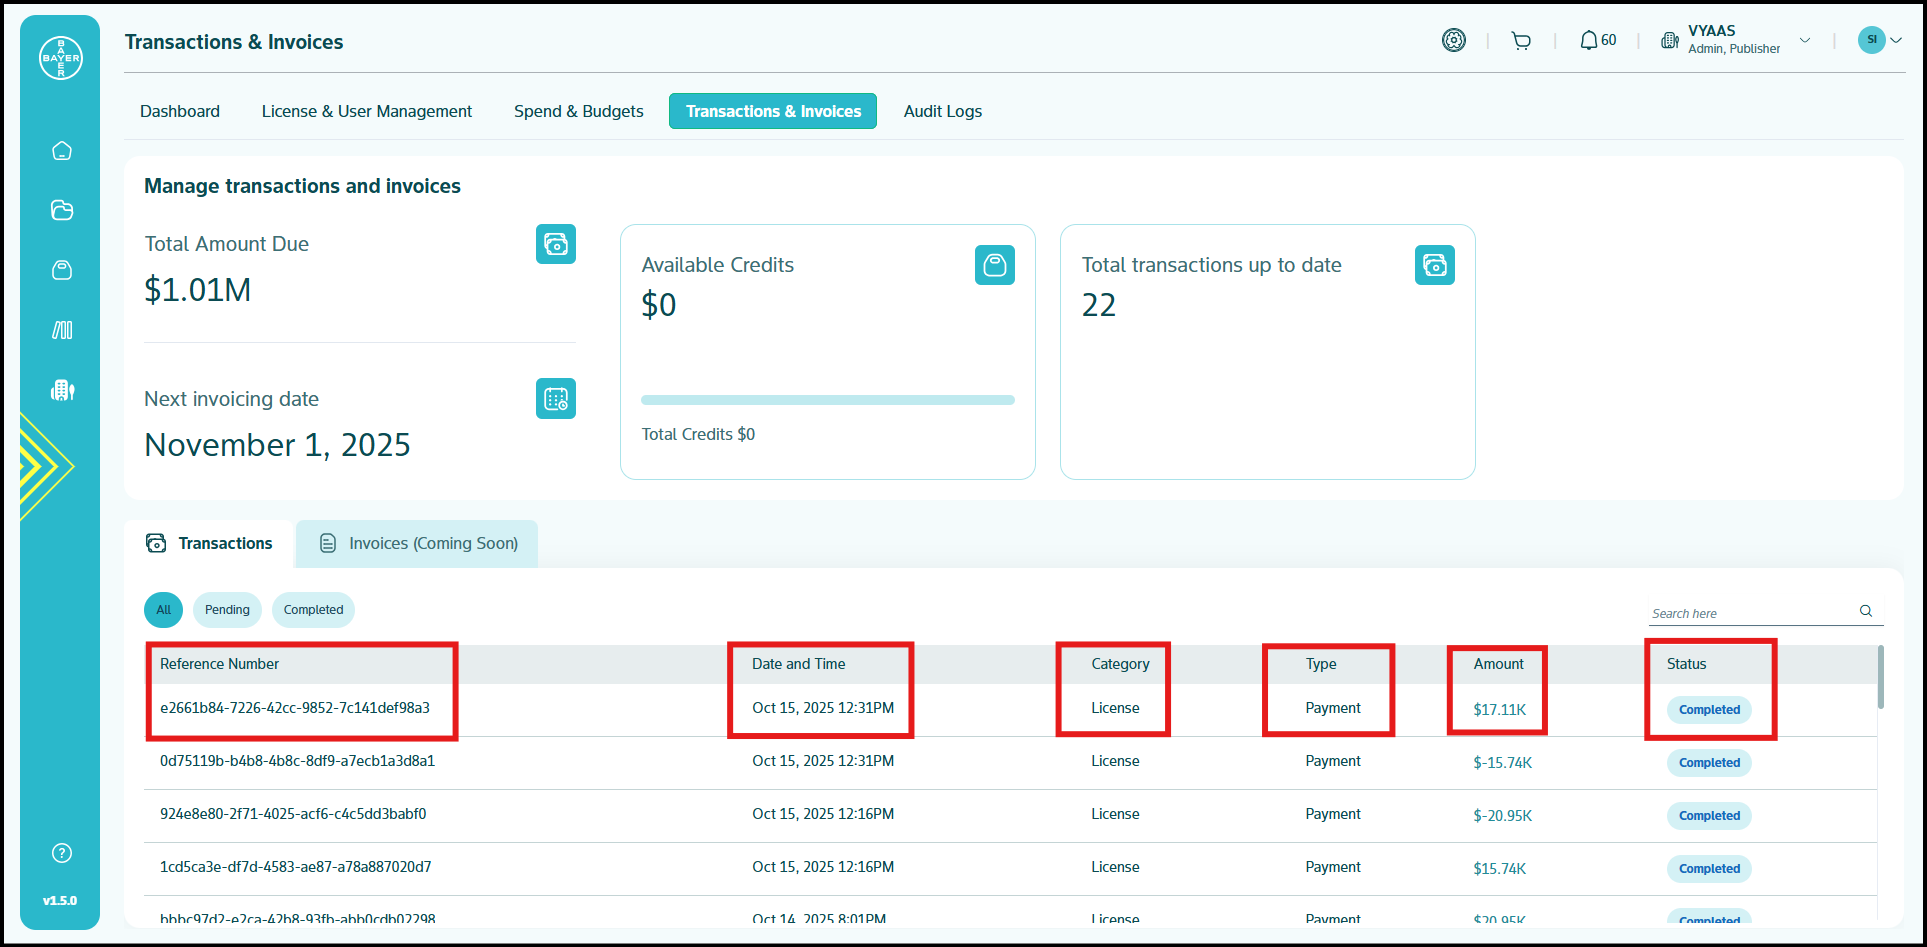This screenshot has width=1927, height=947.
Task: Select the All filter chip
Action: pyautogui.click(x=164, y=610)
